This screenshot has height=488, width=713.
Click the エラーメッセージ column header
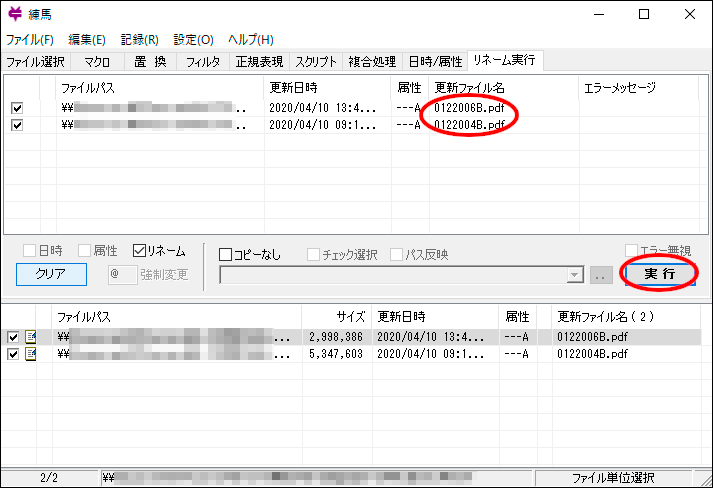point(639,87)
